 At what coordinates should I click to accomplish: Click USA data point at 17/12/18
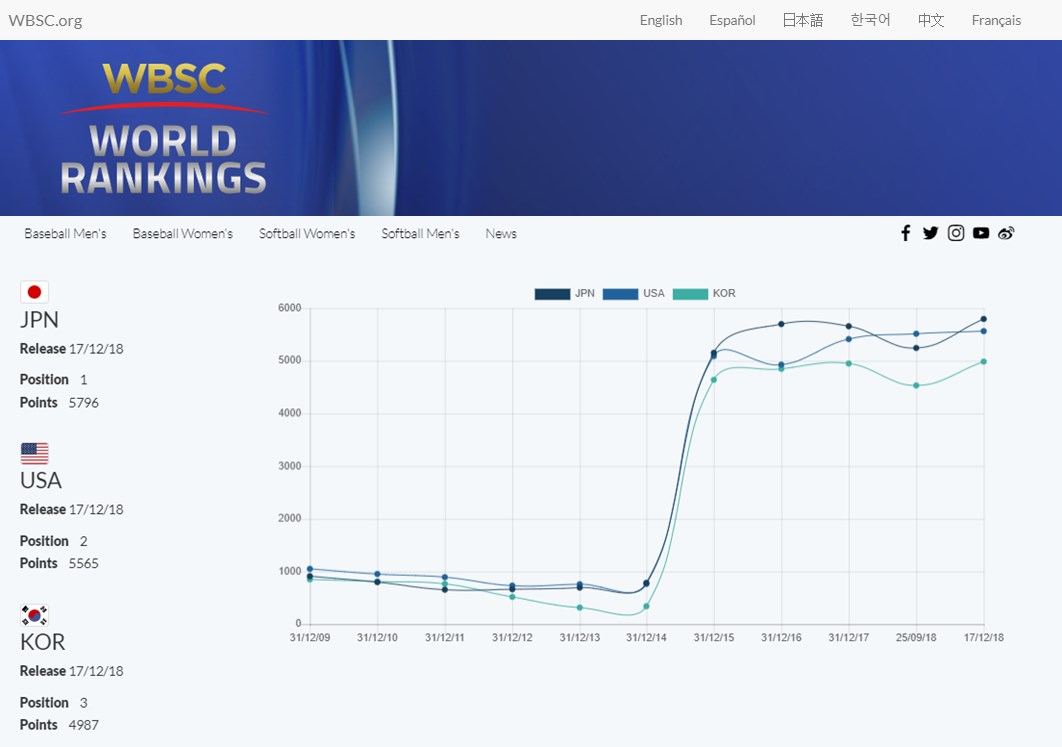983,331
